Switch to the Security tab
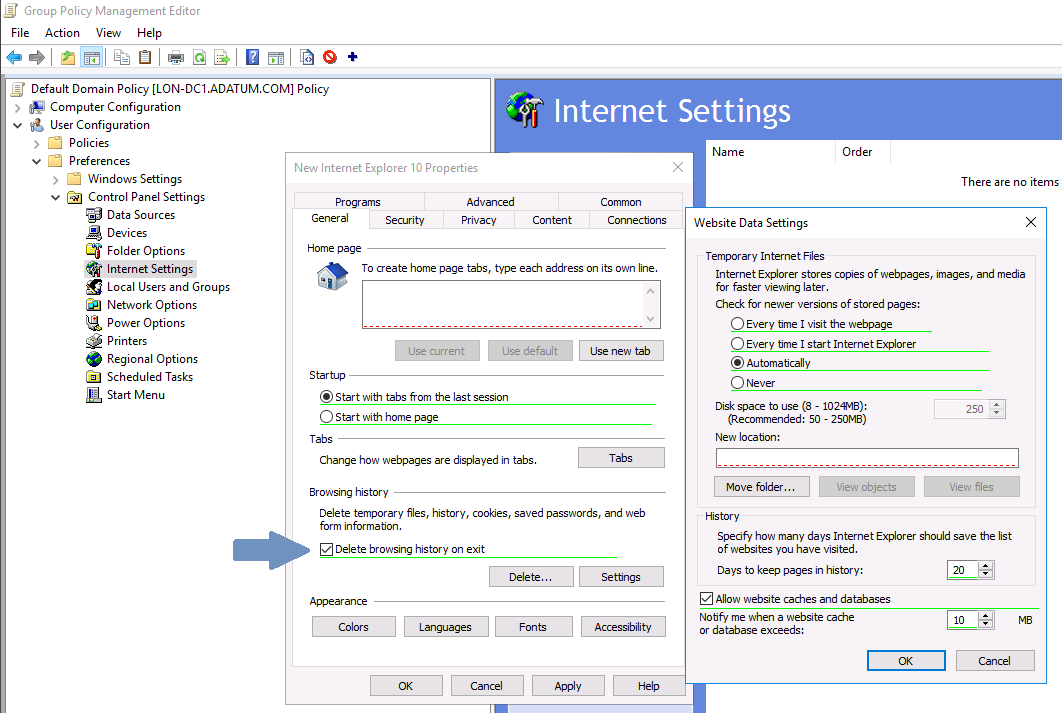Image resolution: width=1062 pixels, height=713 pixels. [405, 219]
